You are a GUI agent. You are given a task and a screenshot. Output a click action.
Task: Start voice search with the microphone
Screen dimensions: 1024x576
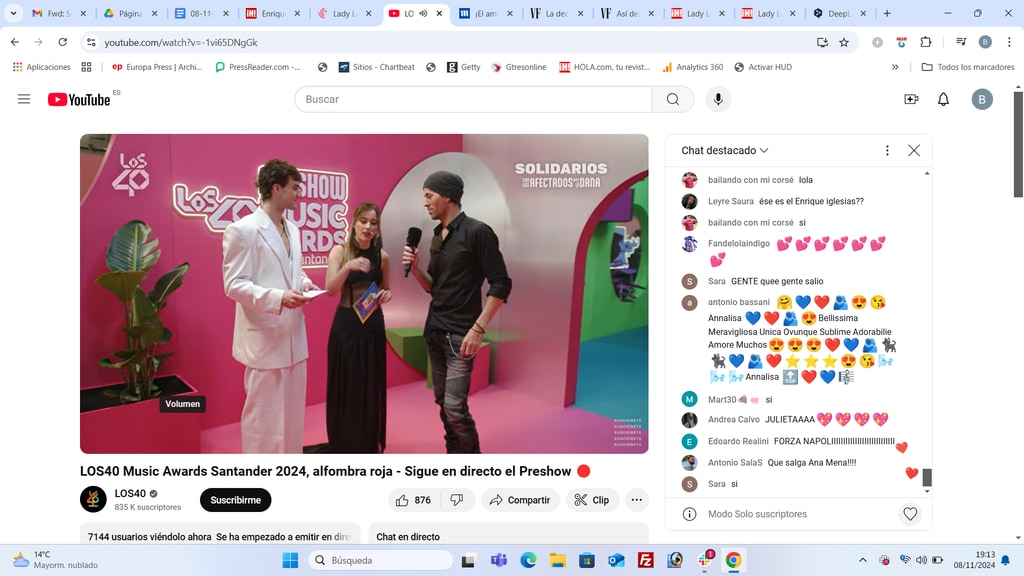click(x=718, y=99)
